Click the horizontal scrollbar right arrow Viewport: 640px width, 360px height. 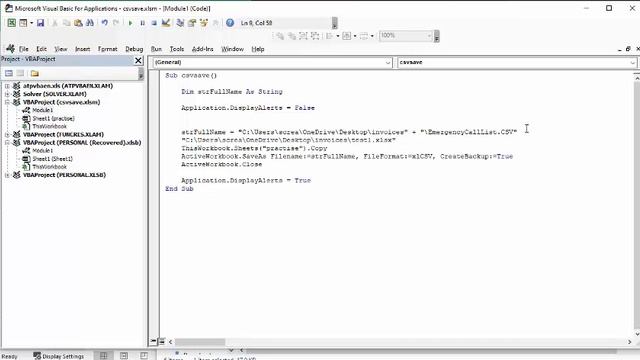click(629, 342)
